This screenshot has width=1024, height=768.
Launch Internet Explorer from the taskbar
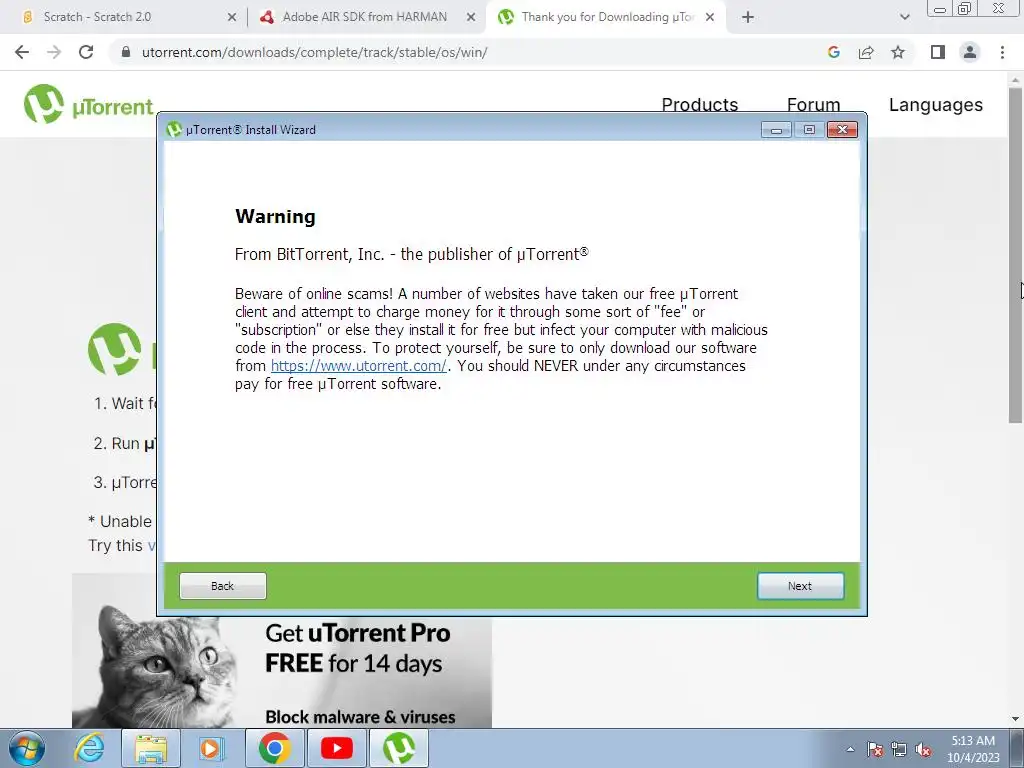pos(89,748)
